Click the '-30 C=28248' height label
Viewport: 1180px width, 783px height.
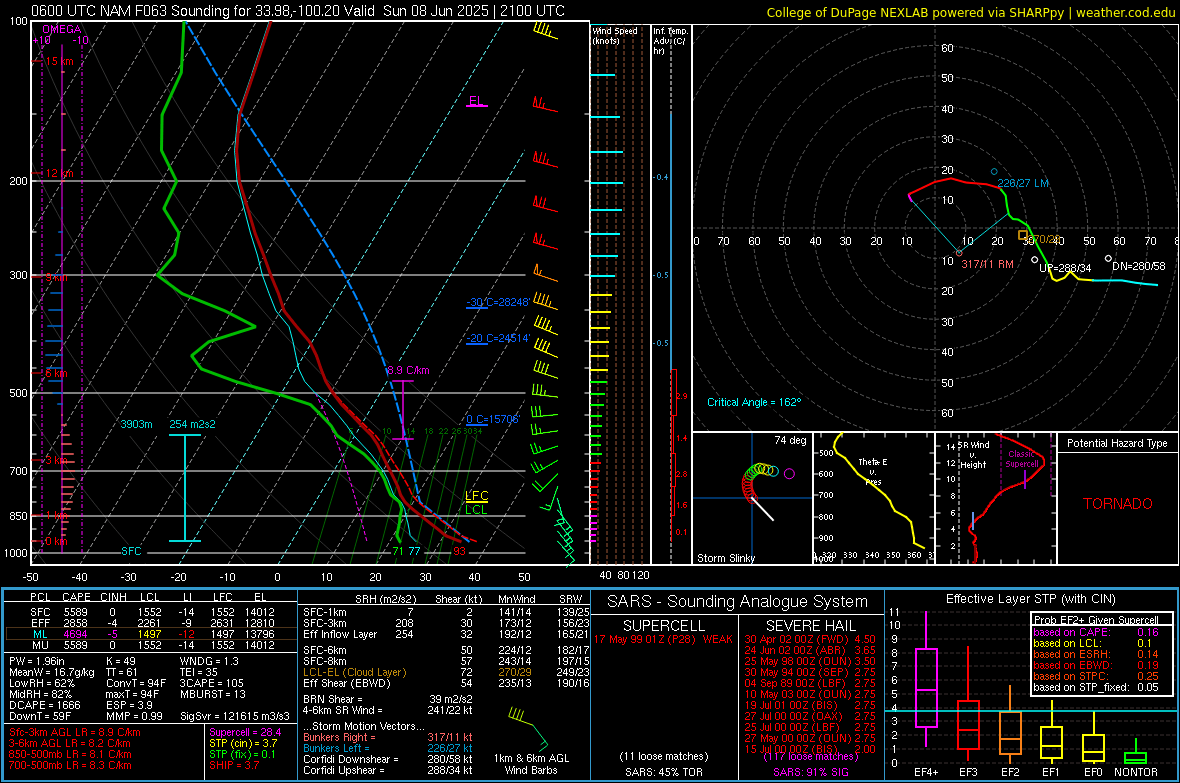498,302
